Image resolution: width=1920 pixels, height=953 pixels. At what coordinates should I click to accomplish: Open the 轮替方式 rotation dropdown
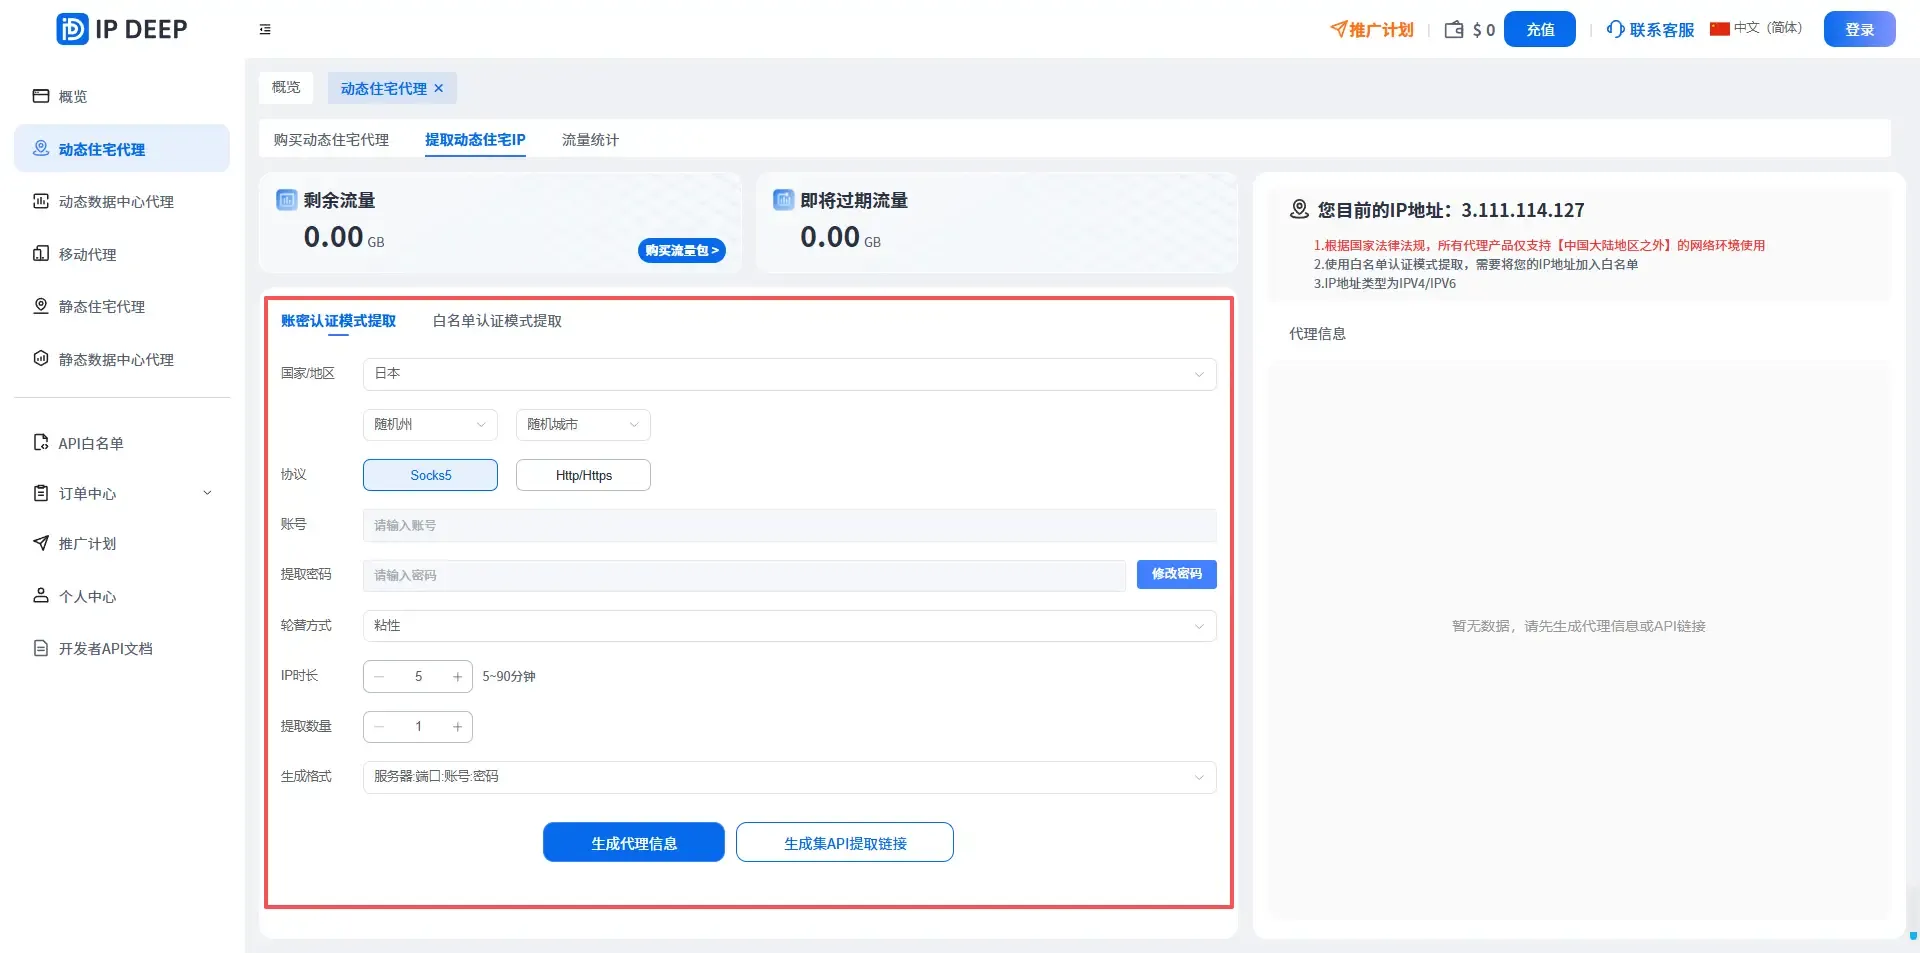point(788,625)
